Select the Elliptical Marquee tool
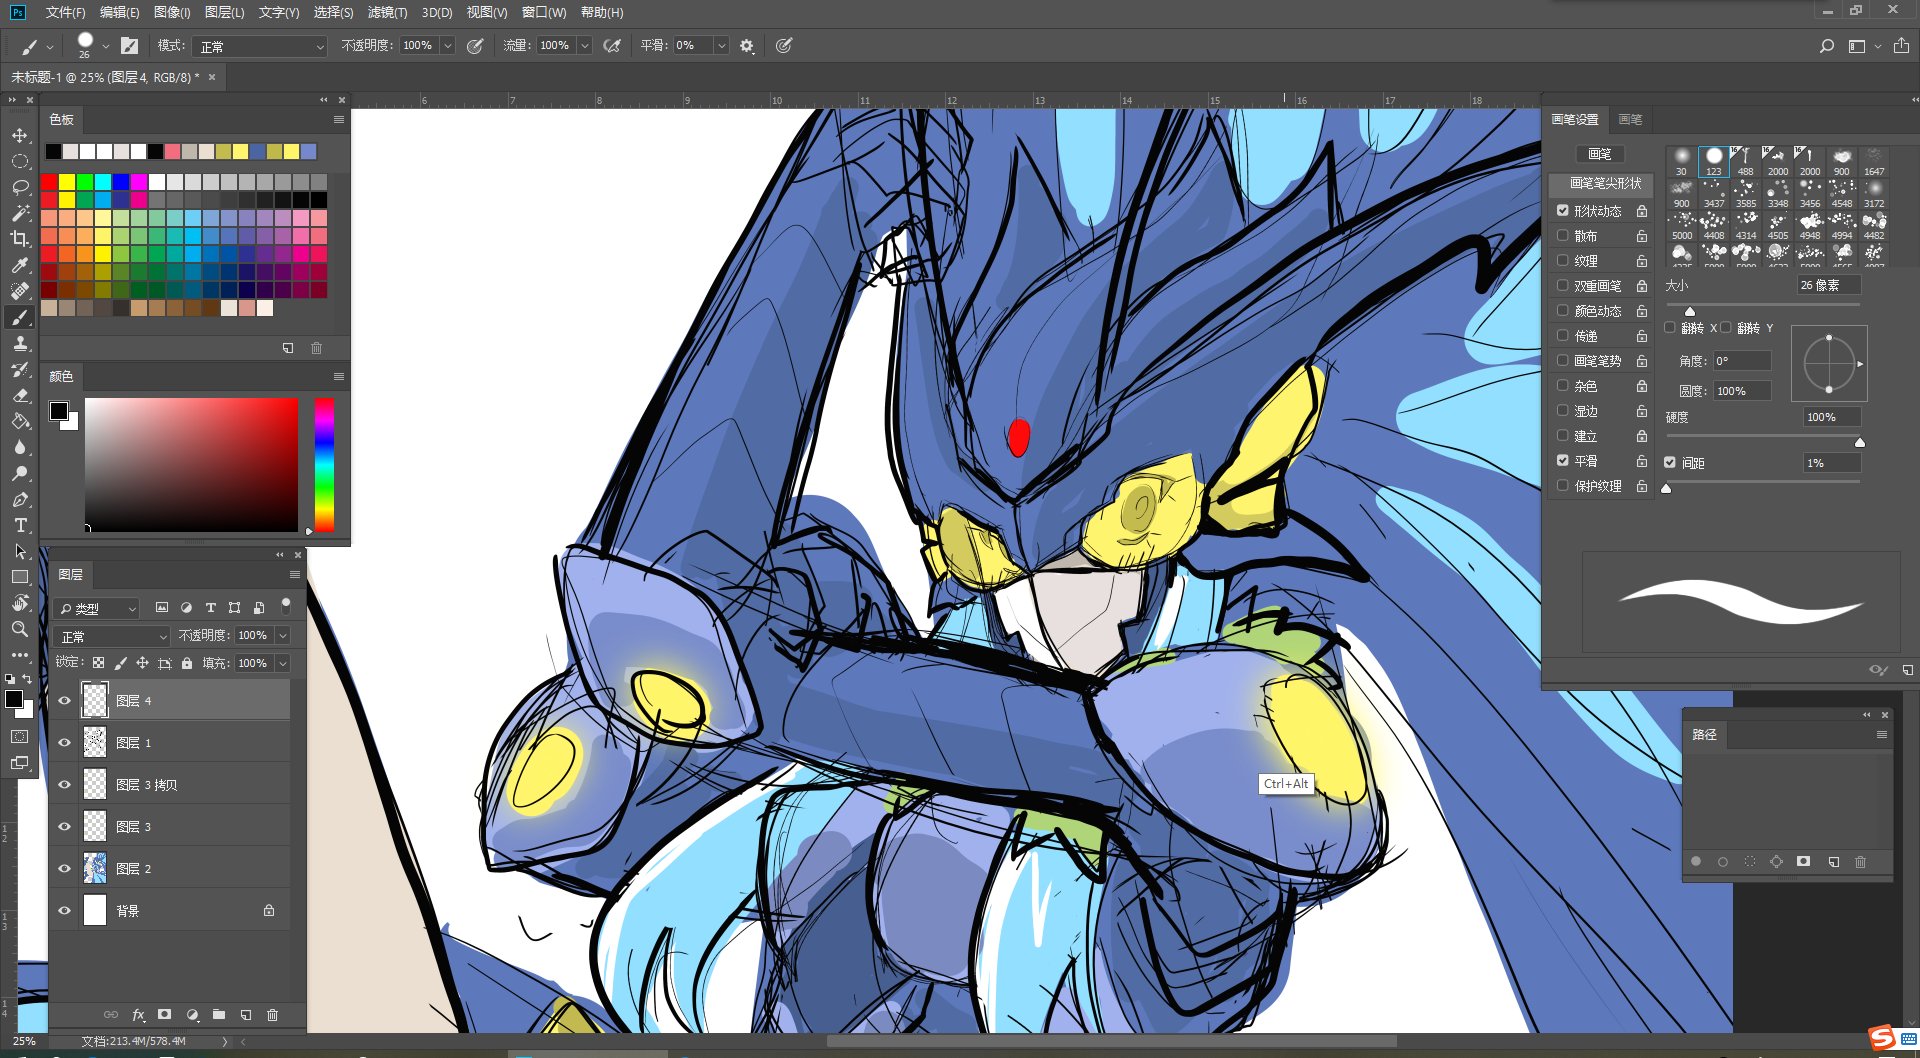Viewport: 1920px width, 1058px height. pyautogui.click(x=20, y=161)
